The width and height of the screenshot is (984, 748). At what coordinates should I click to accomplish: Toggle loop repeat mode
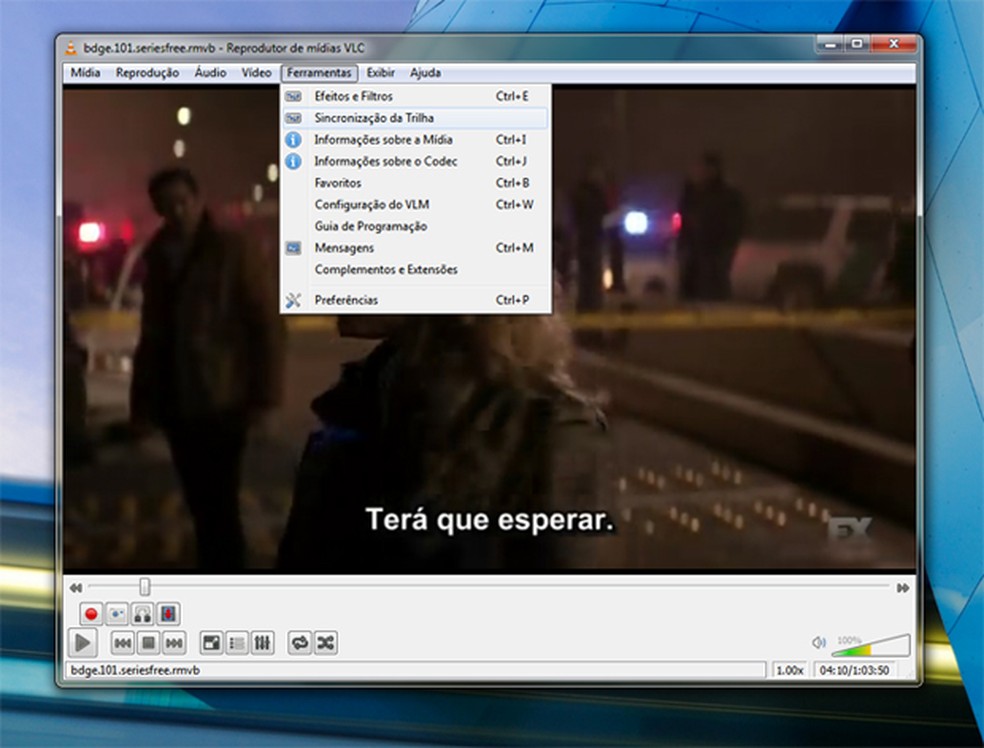[x=300, y=643]
